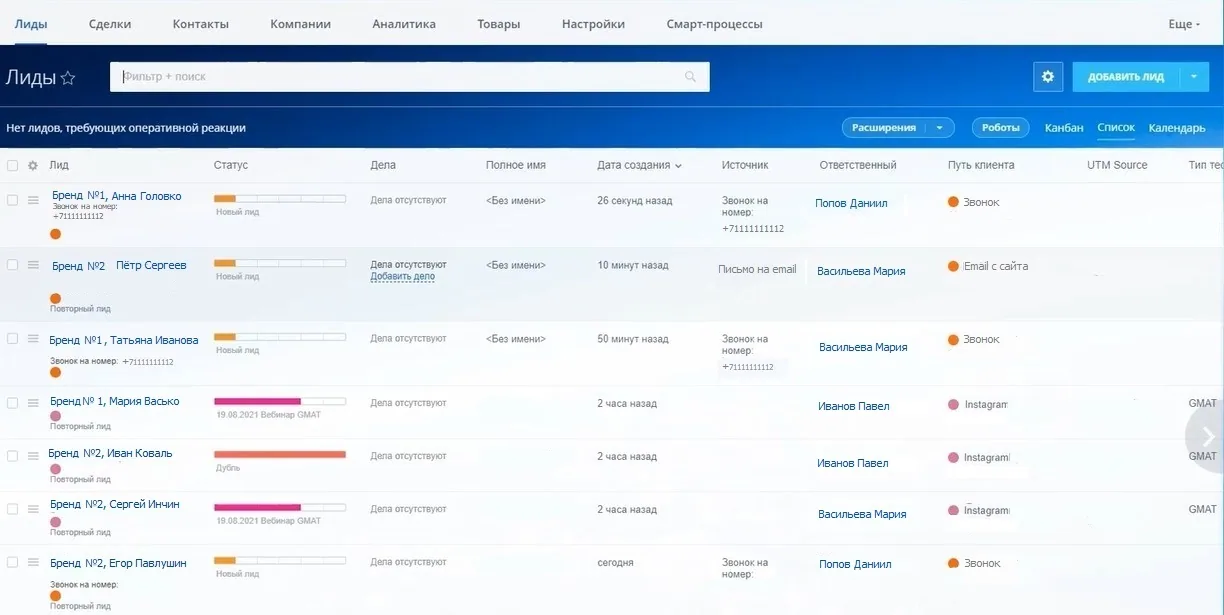
Task: Click the magnifier icon in the filter field
Action: click(691, 77)
